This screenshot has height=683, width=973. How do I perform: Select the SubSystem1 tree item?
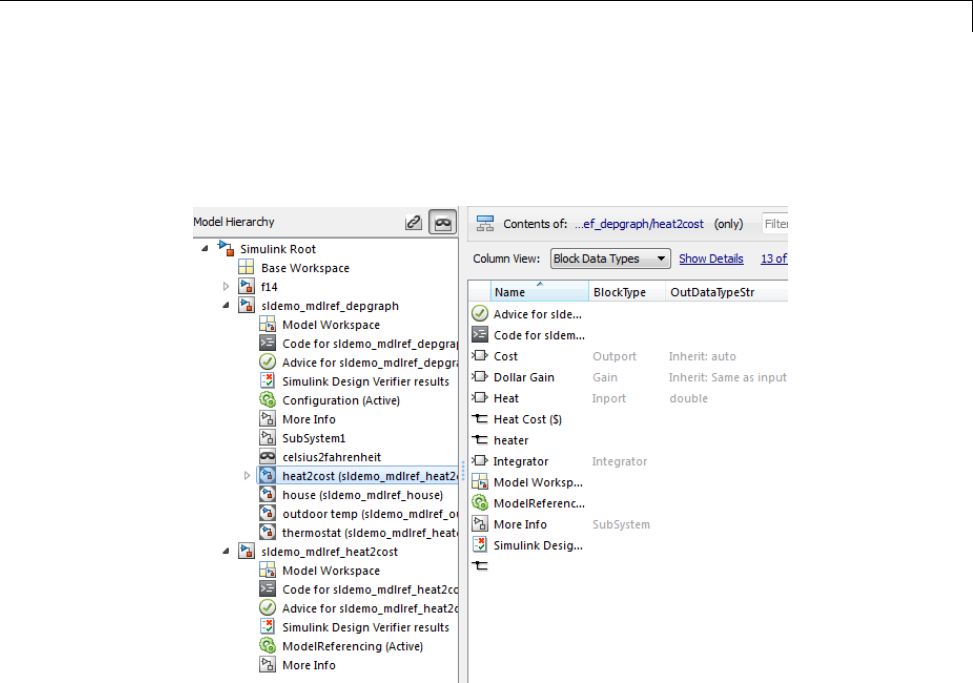tap(313, 438)
